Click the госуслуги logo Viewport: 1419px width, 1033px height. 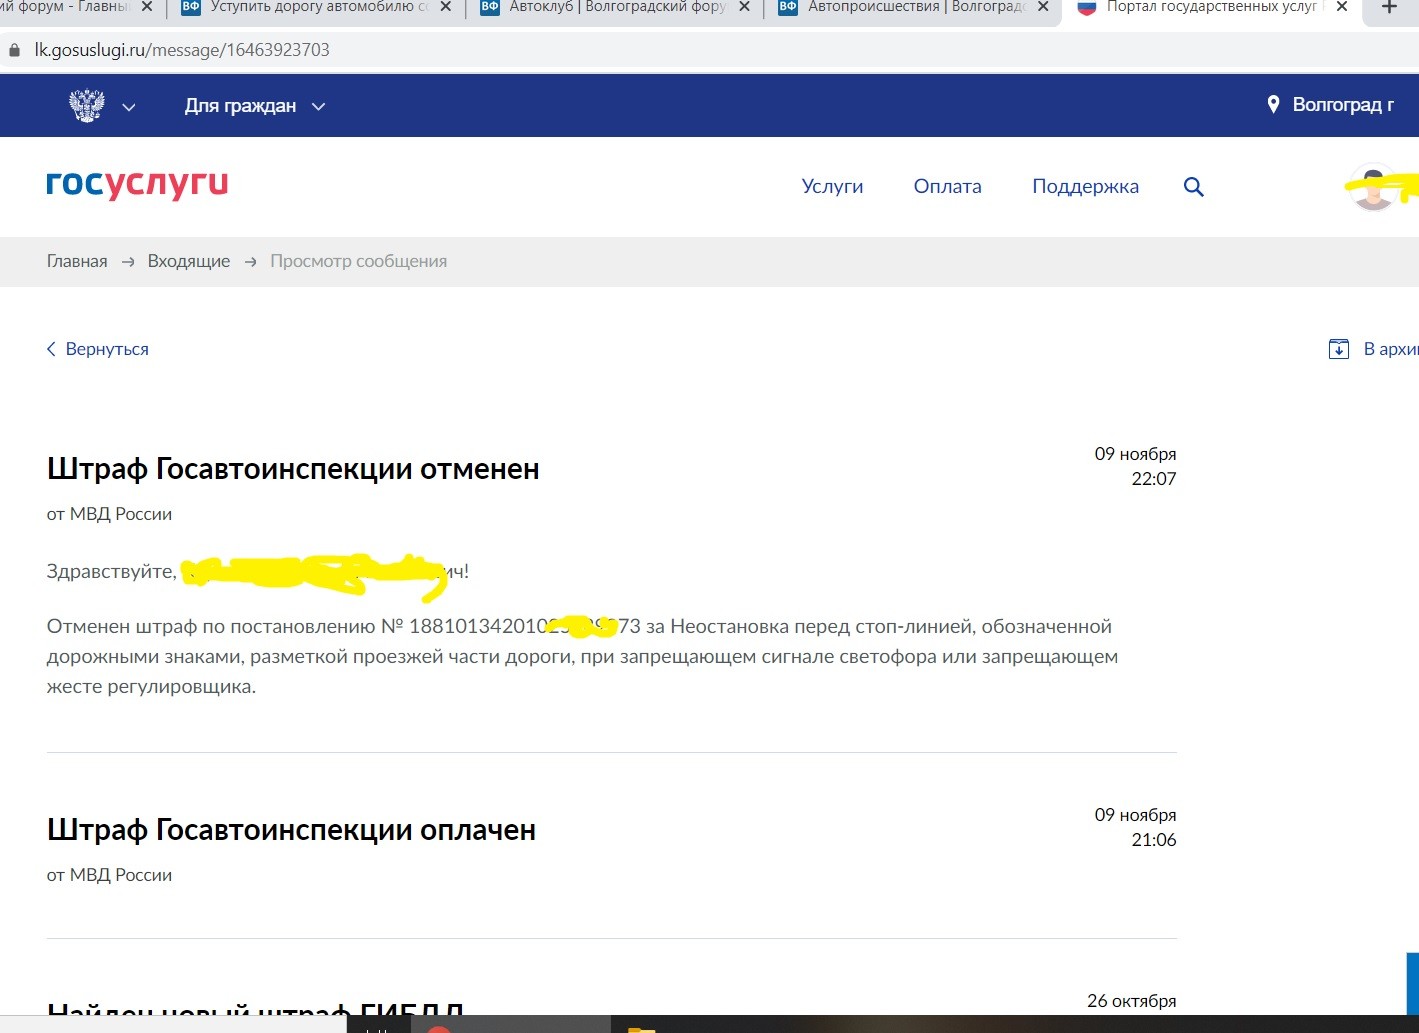click(x=137, y=184)
